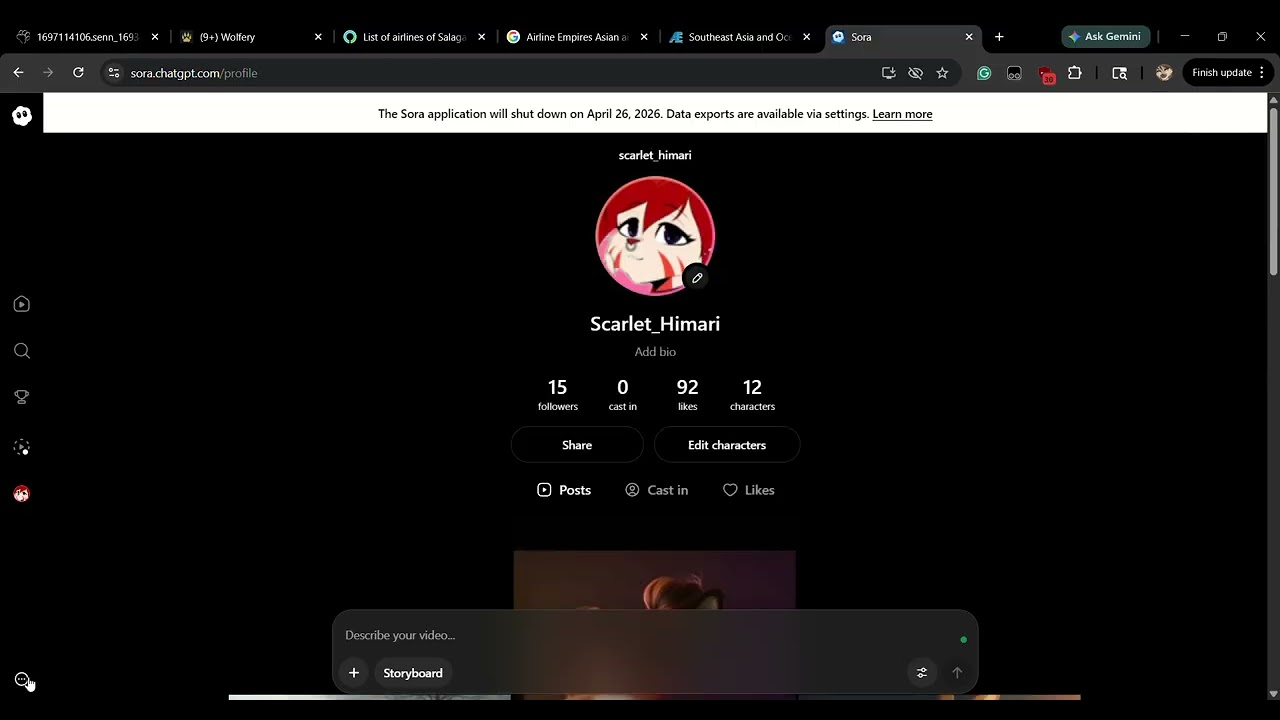Switch to the Likes tab
The width and height of the screenshot is (1280, 720).
(749, 490)
